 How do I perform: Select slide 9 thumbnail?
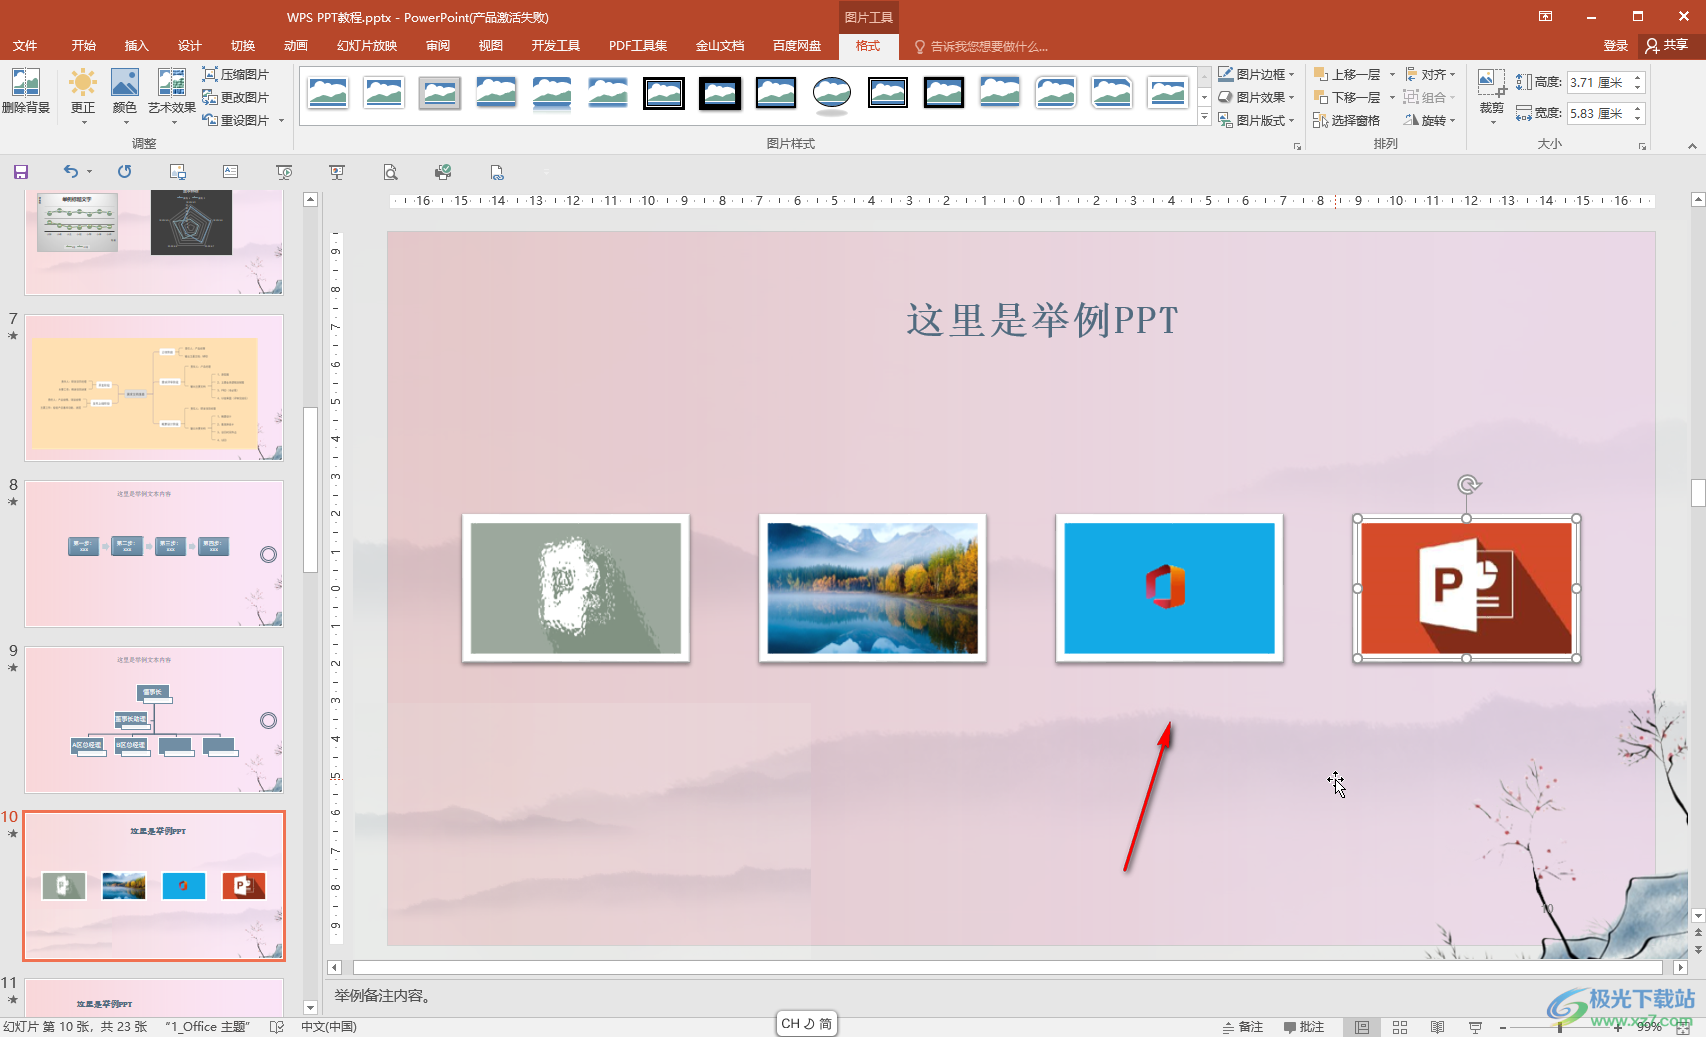click(154, 720)
